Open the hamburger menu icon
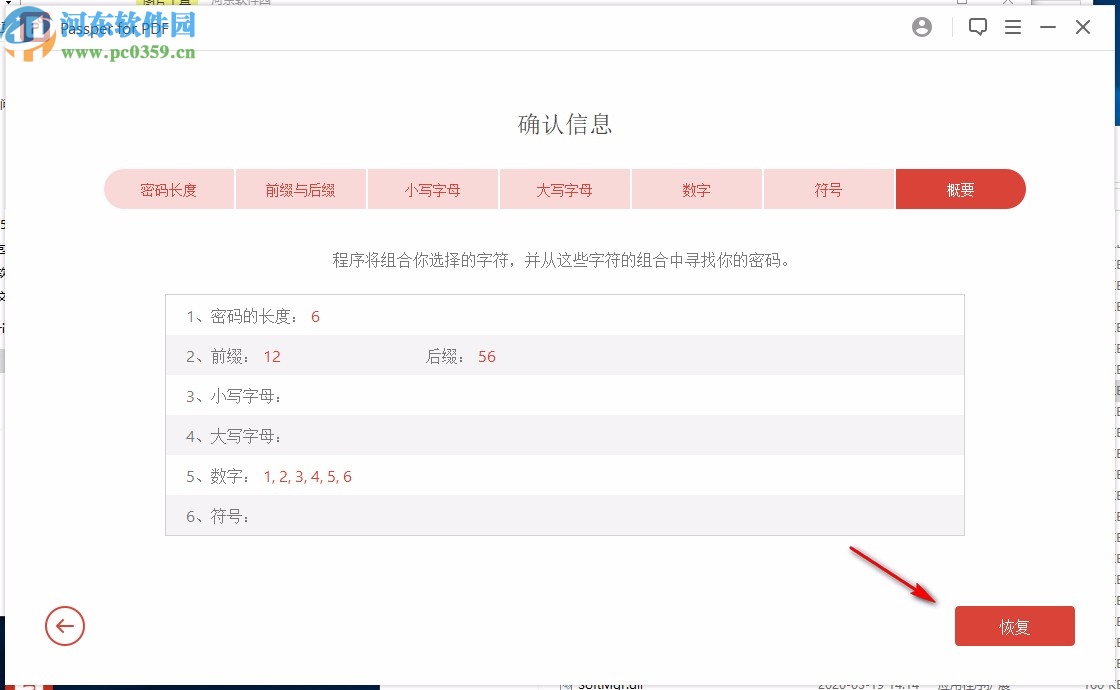The width and height of the screenshot is (1120, 690). (x=1013, y=27)
